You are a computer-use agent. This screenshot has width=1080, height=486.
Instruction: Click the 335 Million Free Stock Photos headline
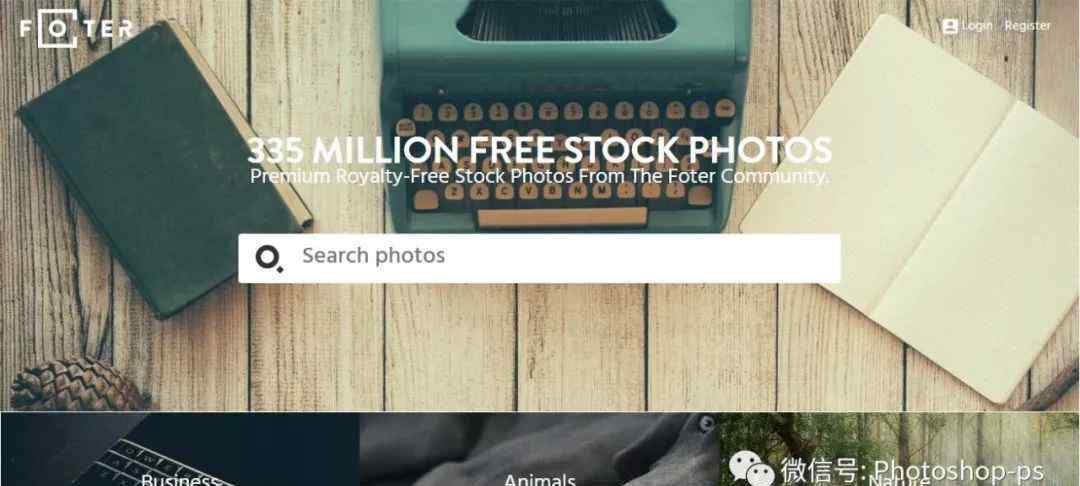point(539,150)
